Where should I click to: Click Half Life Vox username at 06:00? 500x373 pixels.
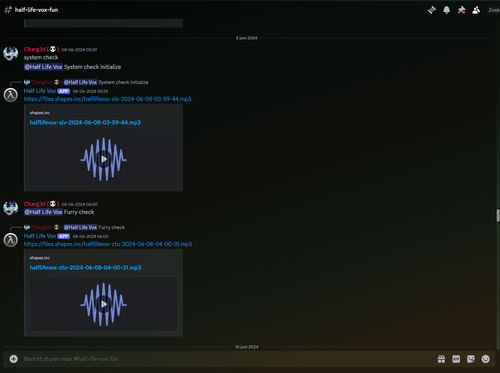[x=40, y=236]
